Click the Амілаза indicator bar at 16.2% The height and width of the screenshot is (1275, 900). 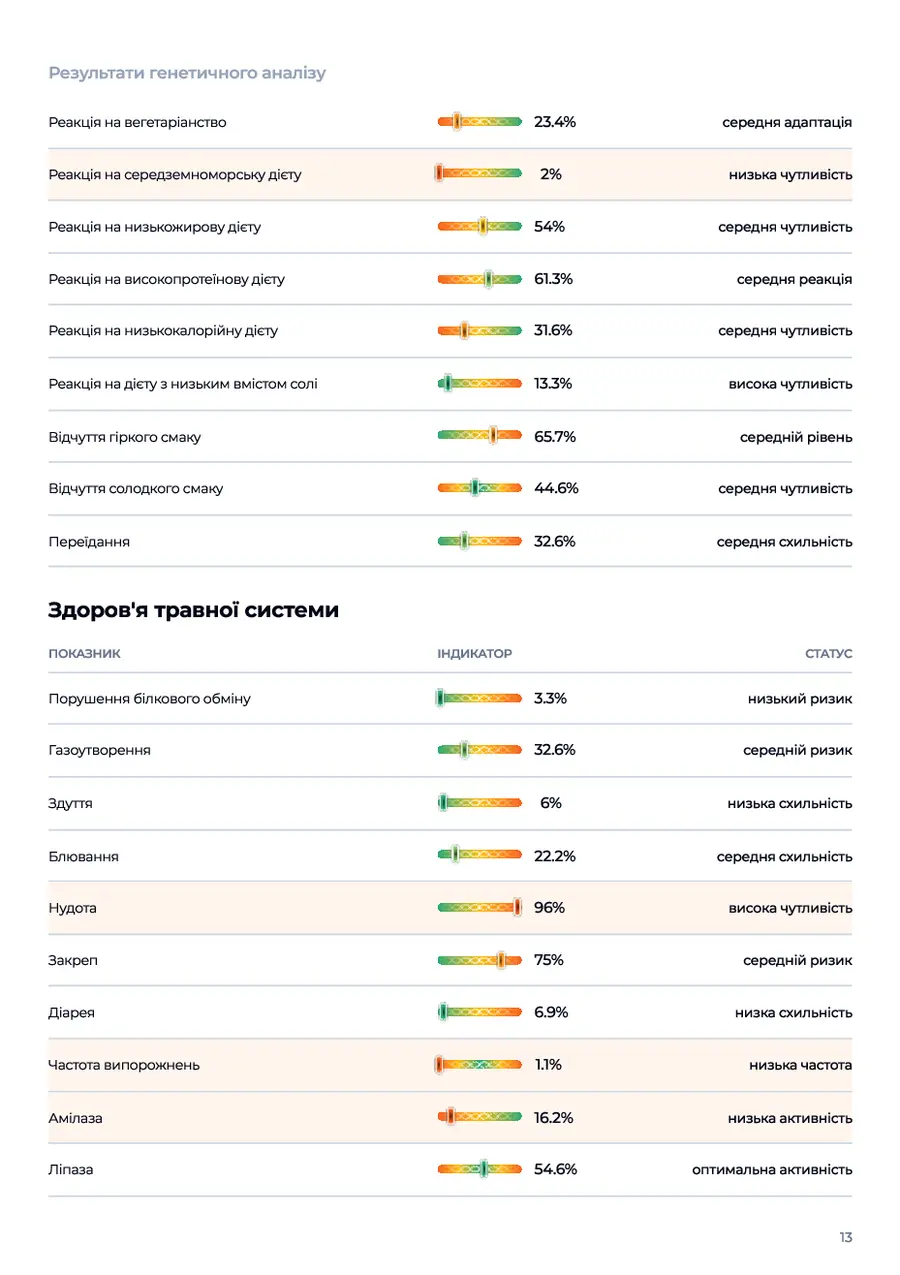(480, 1117)
